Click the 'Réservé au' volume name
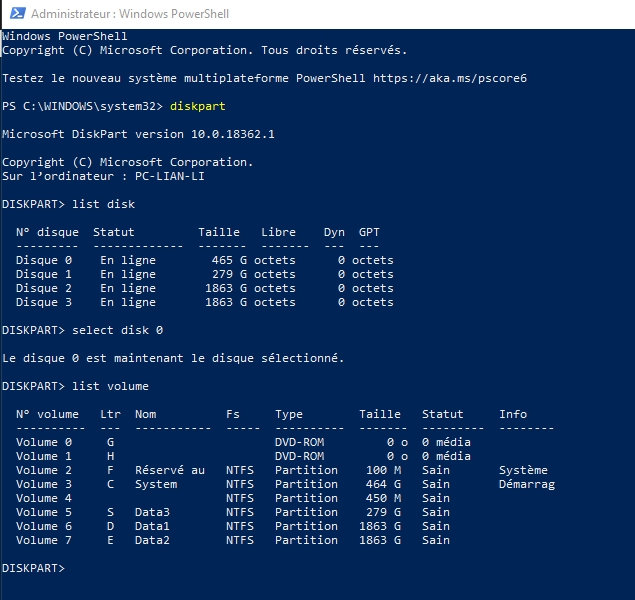 (170, 470)
